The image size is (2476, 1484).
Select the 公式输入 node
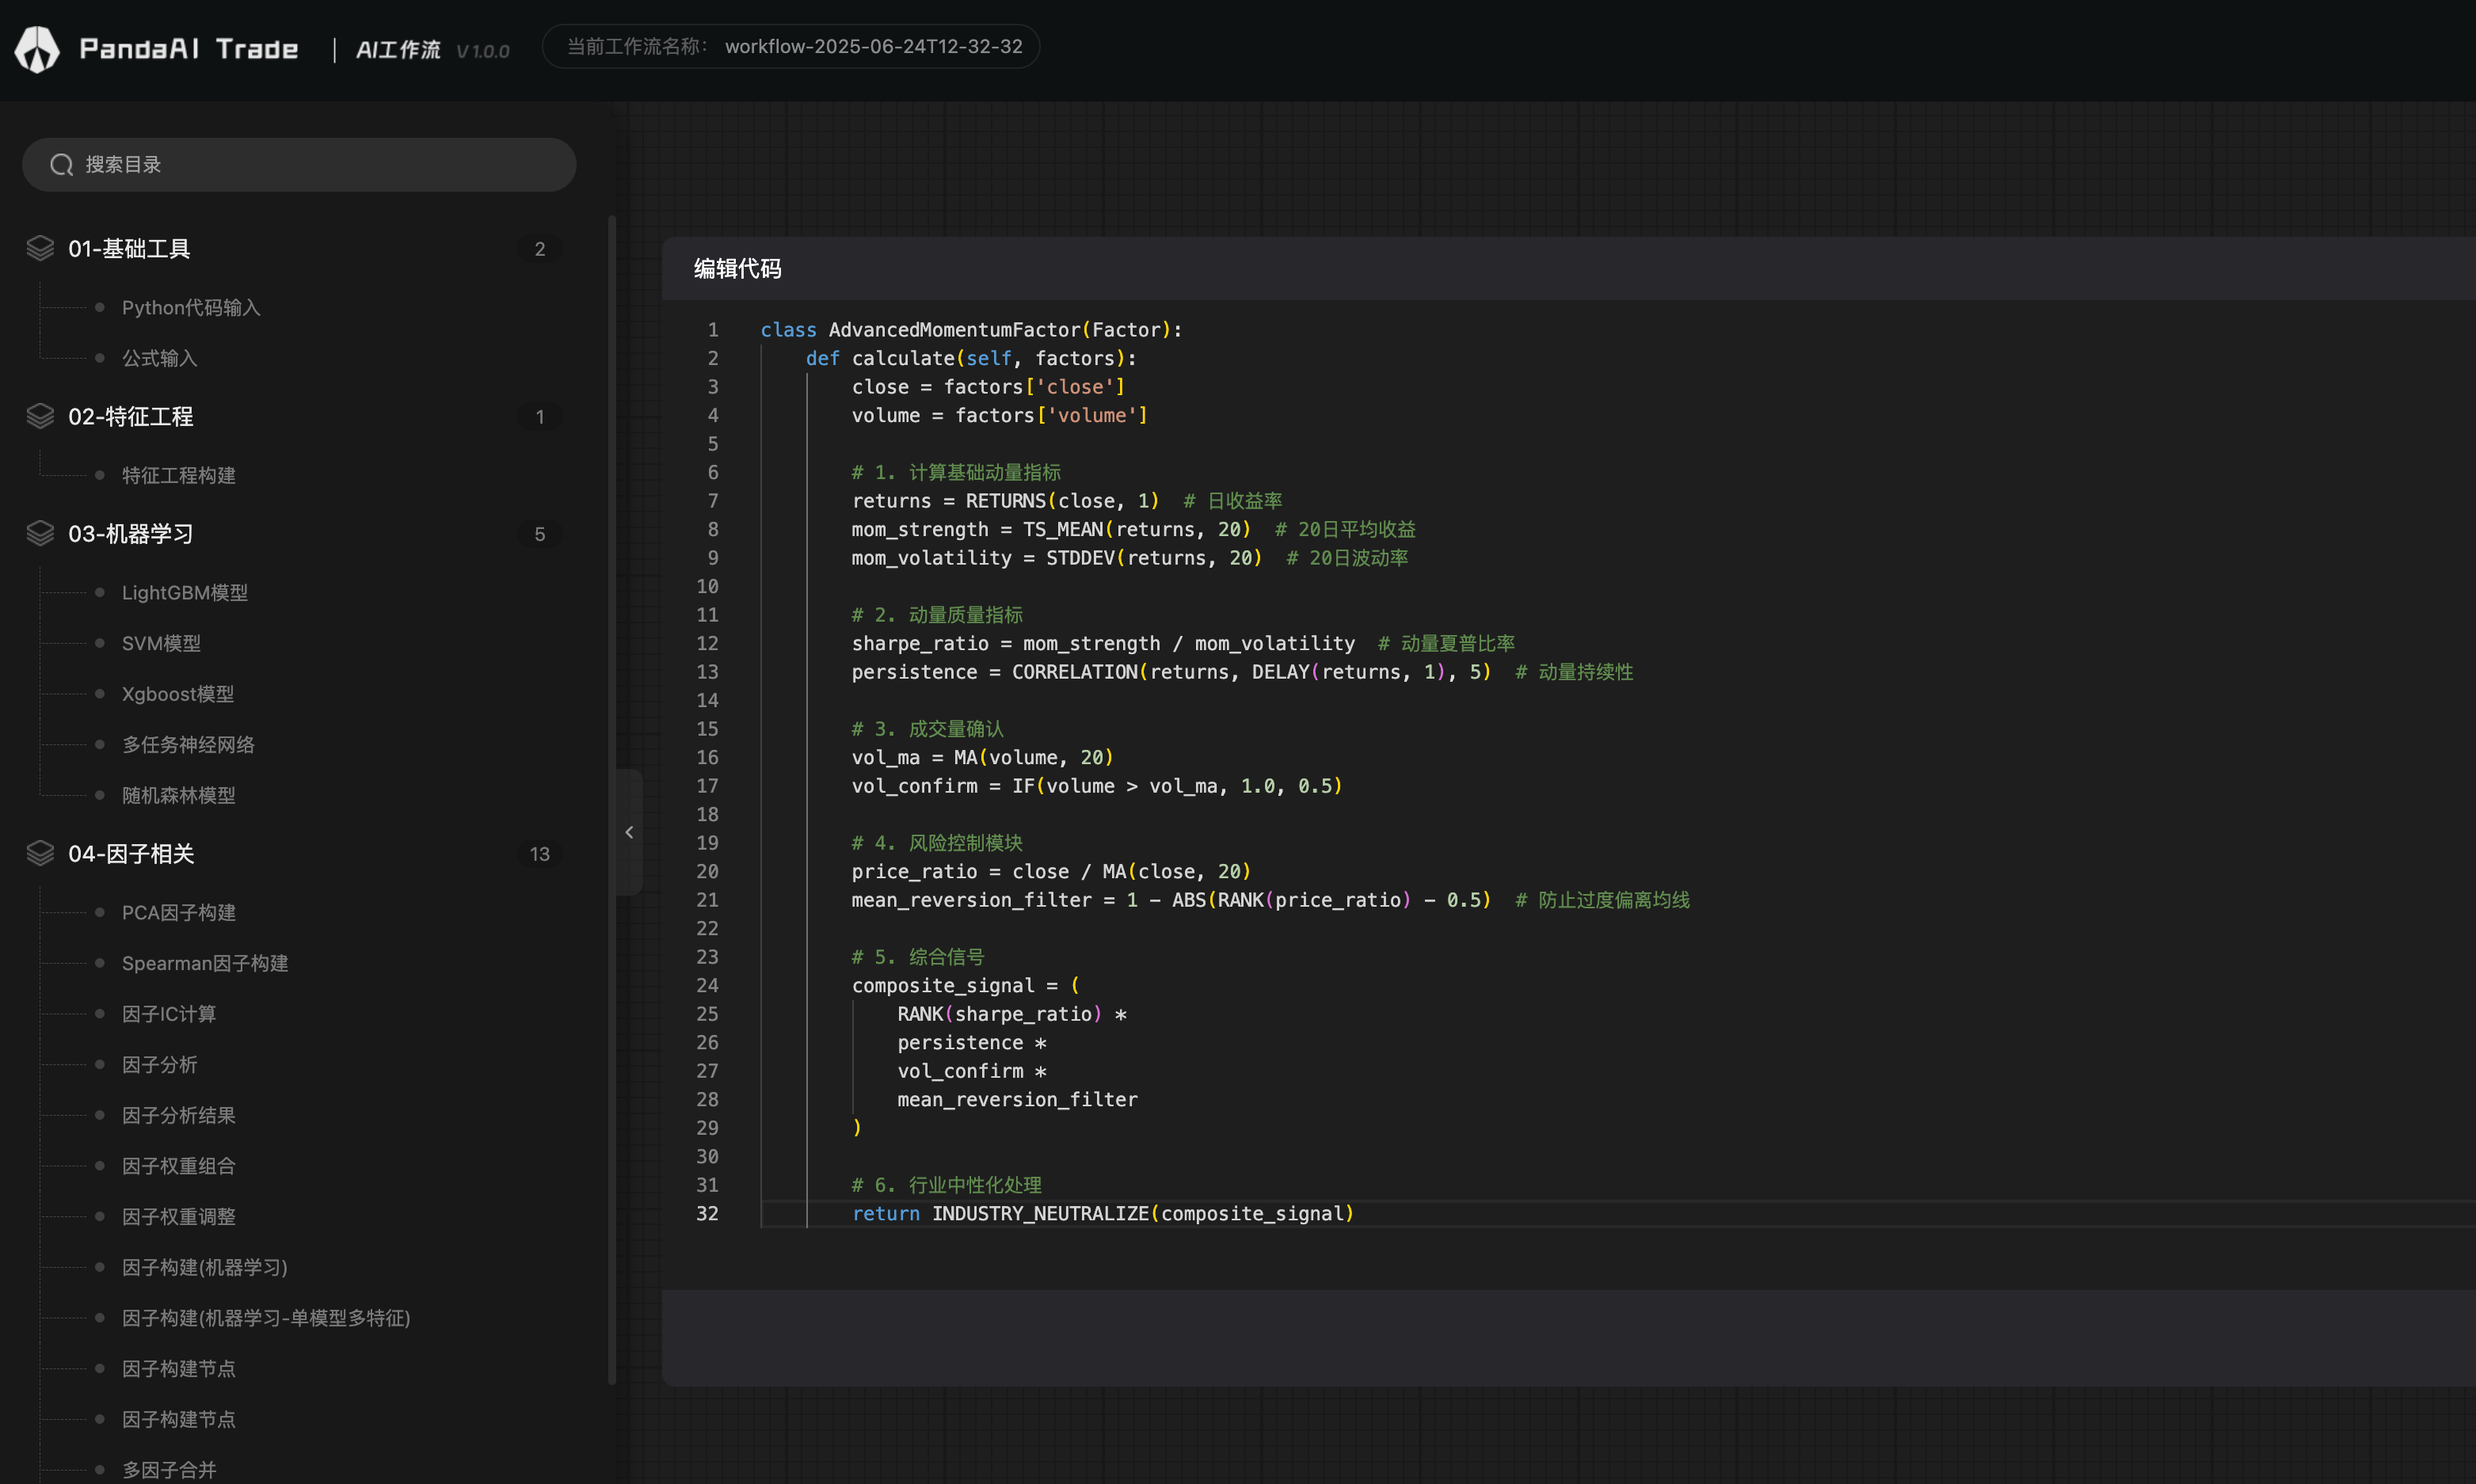click(x=160, y=358)
